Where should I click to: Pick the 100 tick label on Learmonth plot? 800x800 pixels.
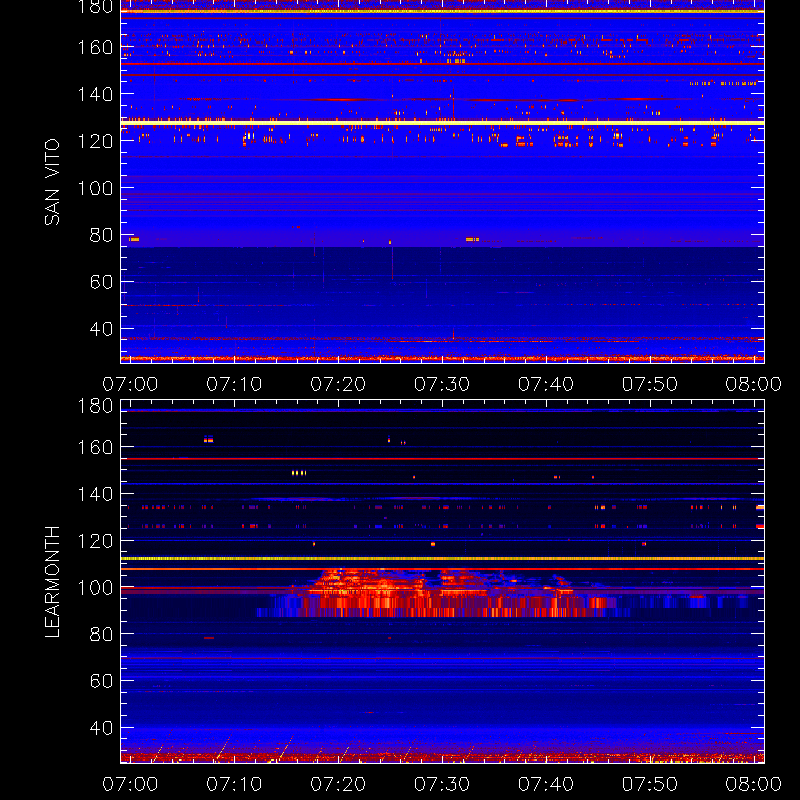(95, 588)
